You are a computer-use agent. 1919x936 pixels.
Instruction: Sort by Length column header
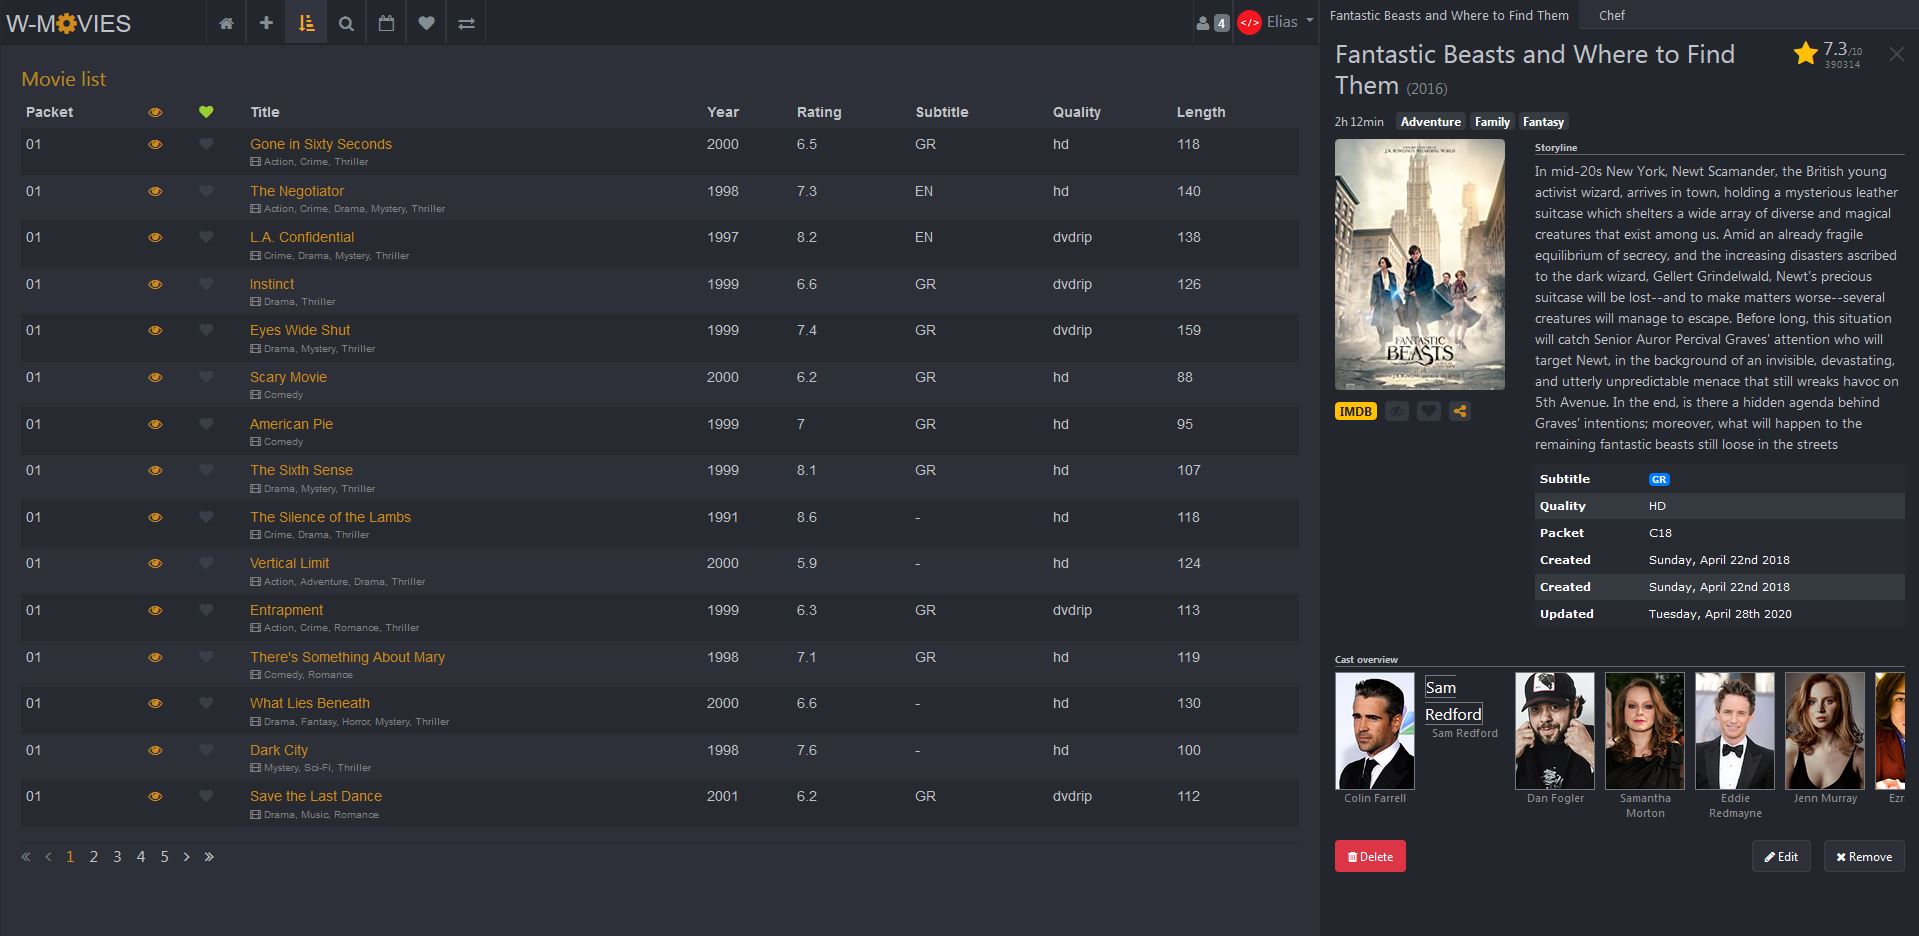point(1201,112)
